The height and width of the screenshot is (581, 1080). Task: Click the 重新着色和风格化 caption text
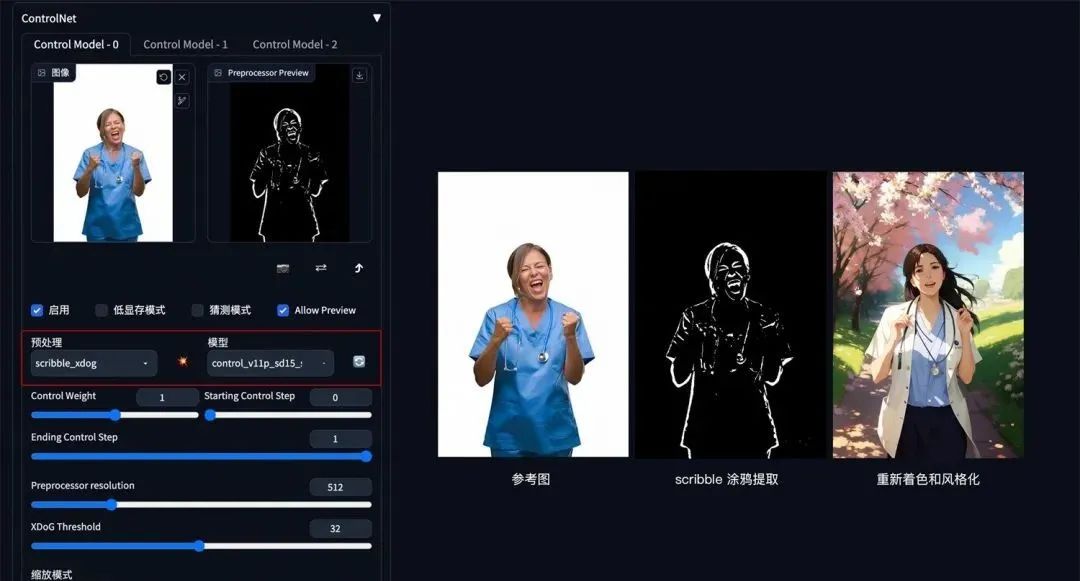pyautogui.click(x=928, y=479)
